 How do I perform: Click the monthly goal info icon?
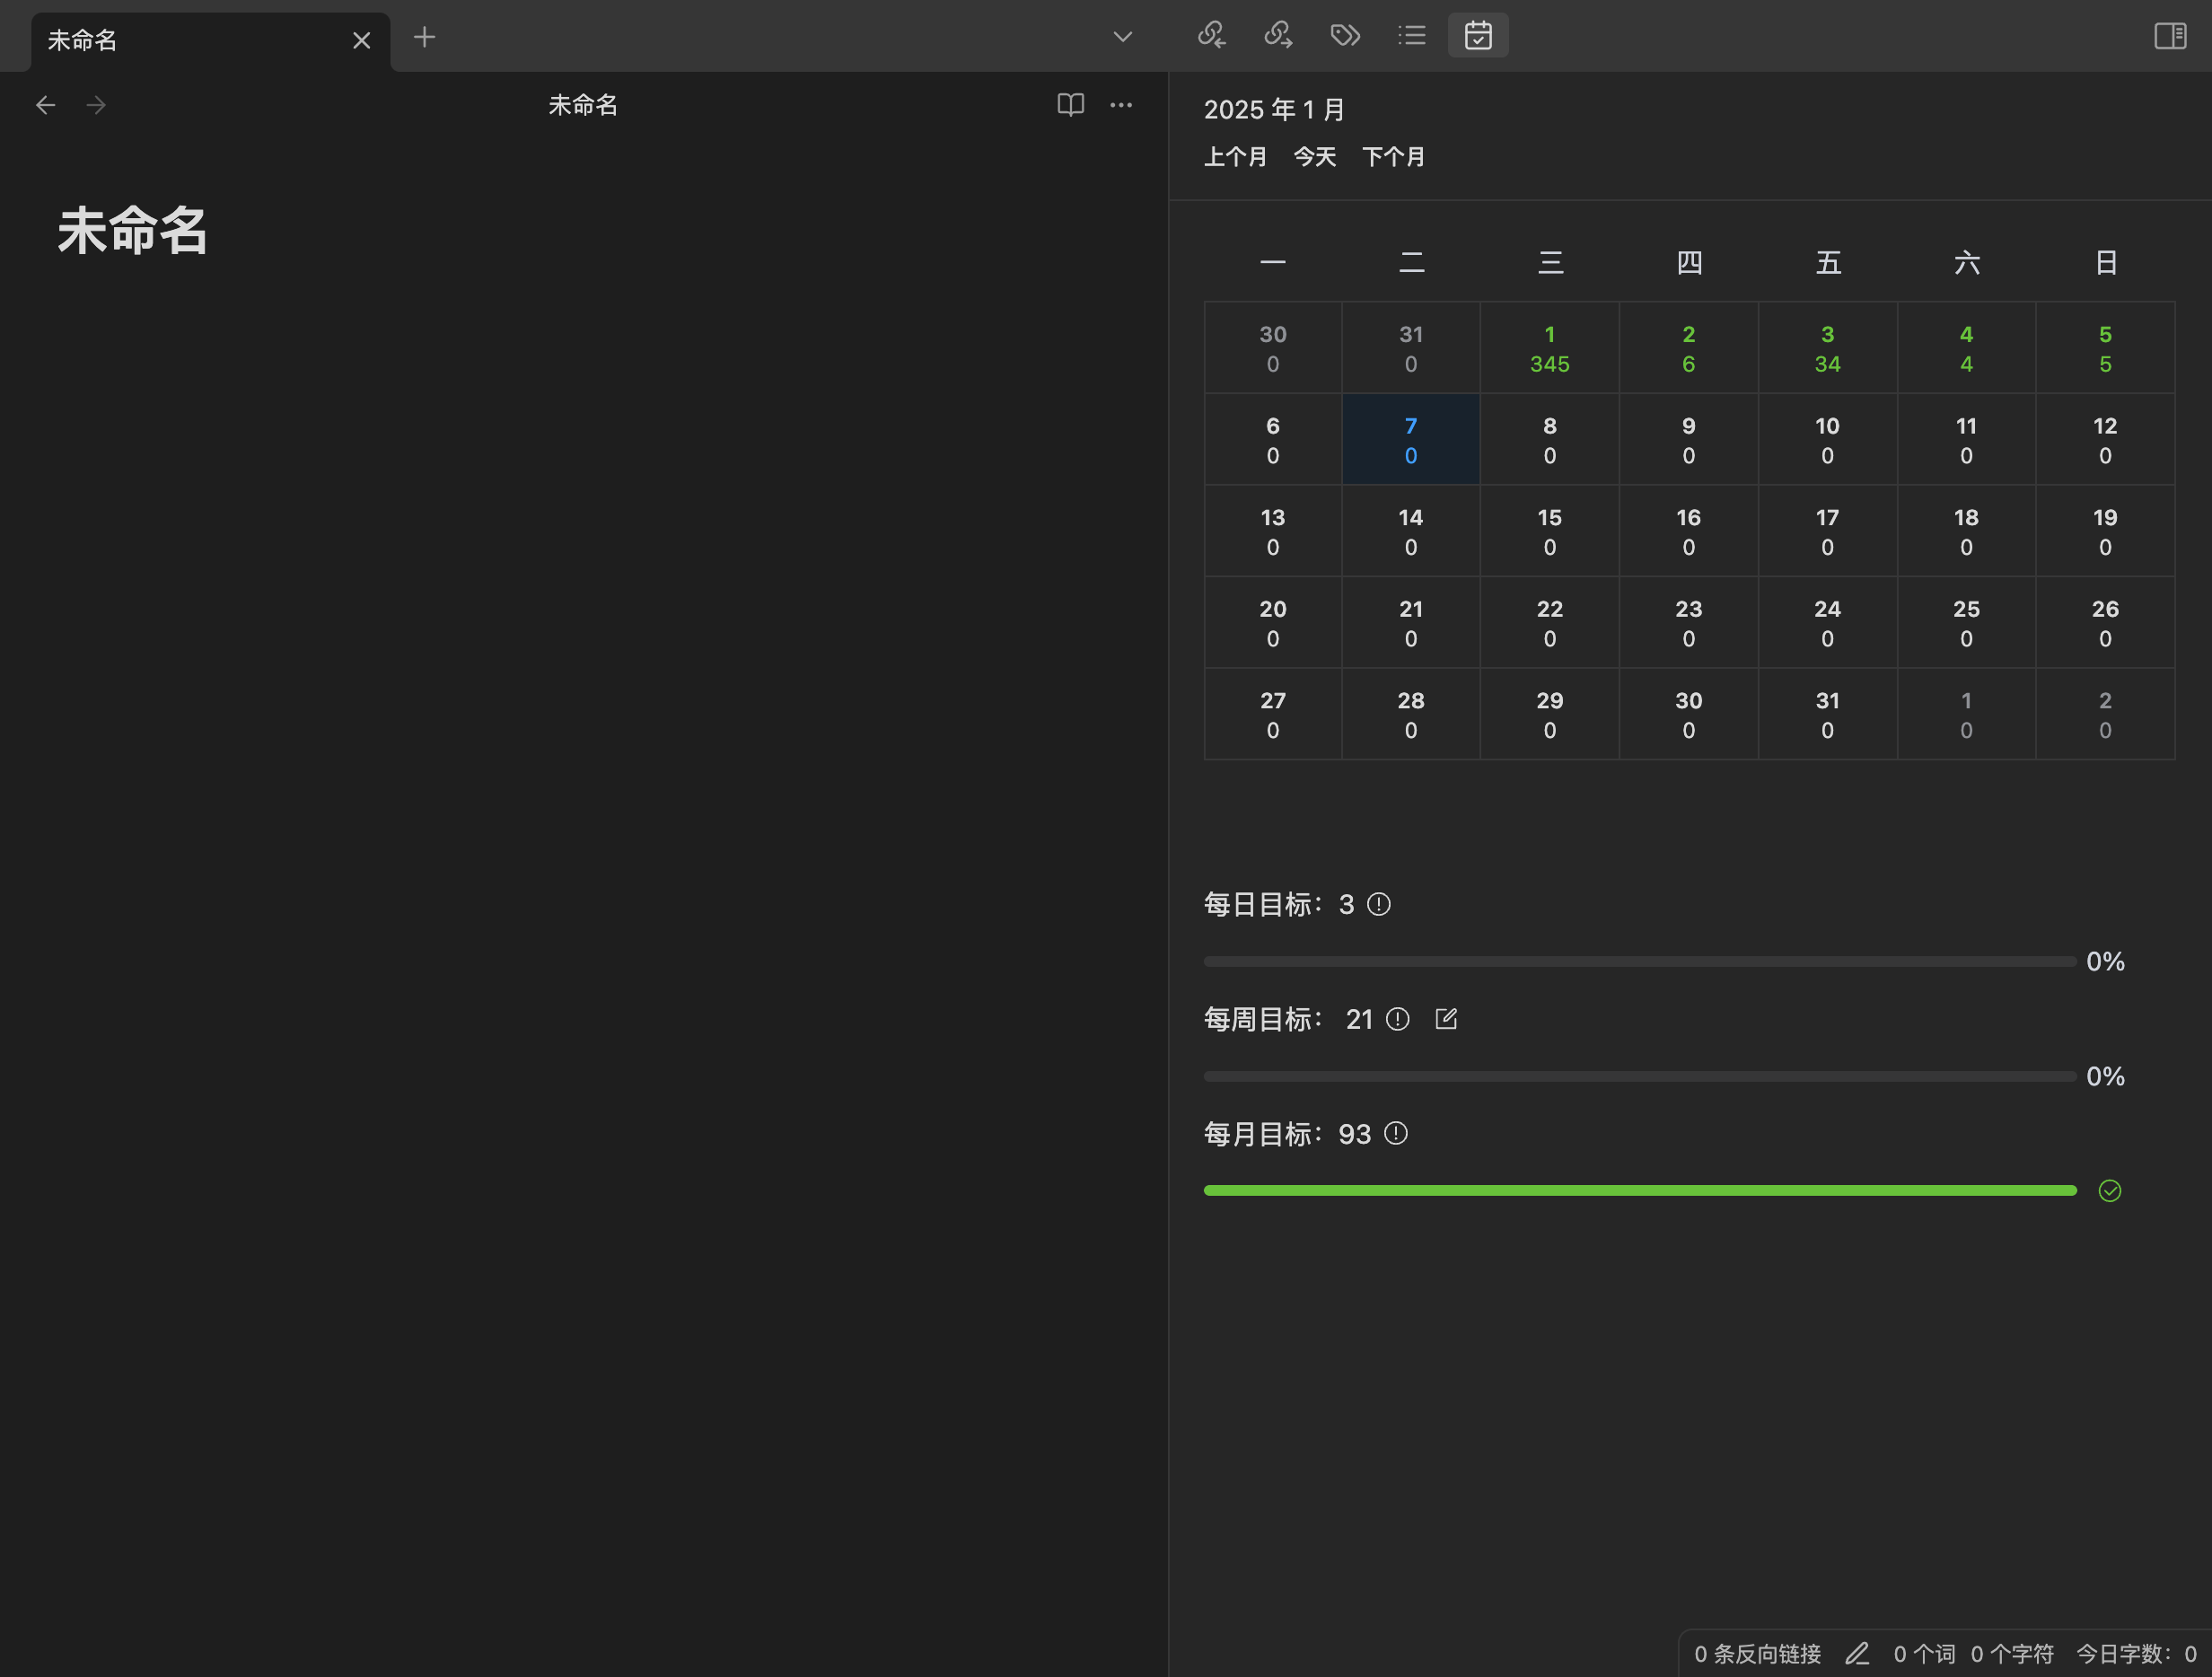tap(1395, 1134)
